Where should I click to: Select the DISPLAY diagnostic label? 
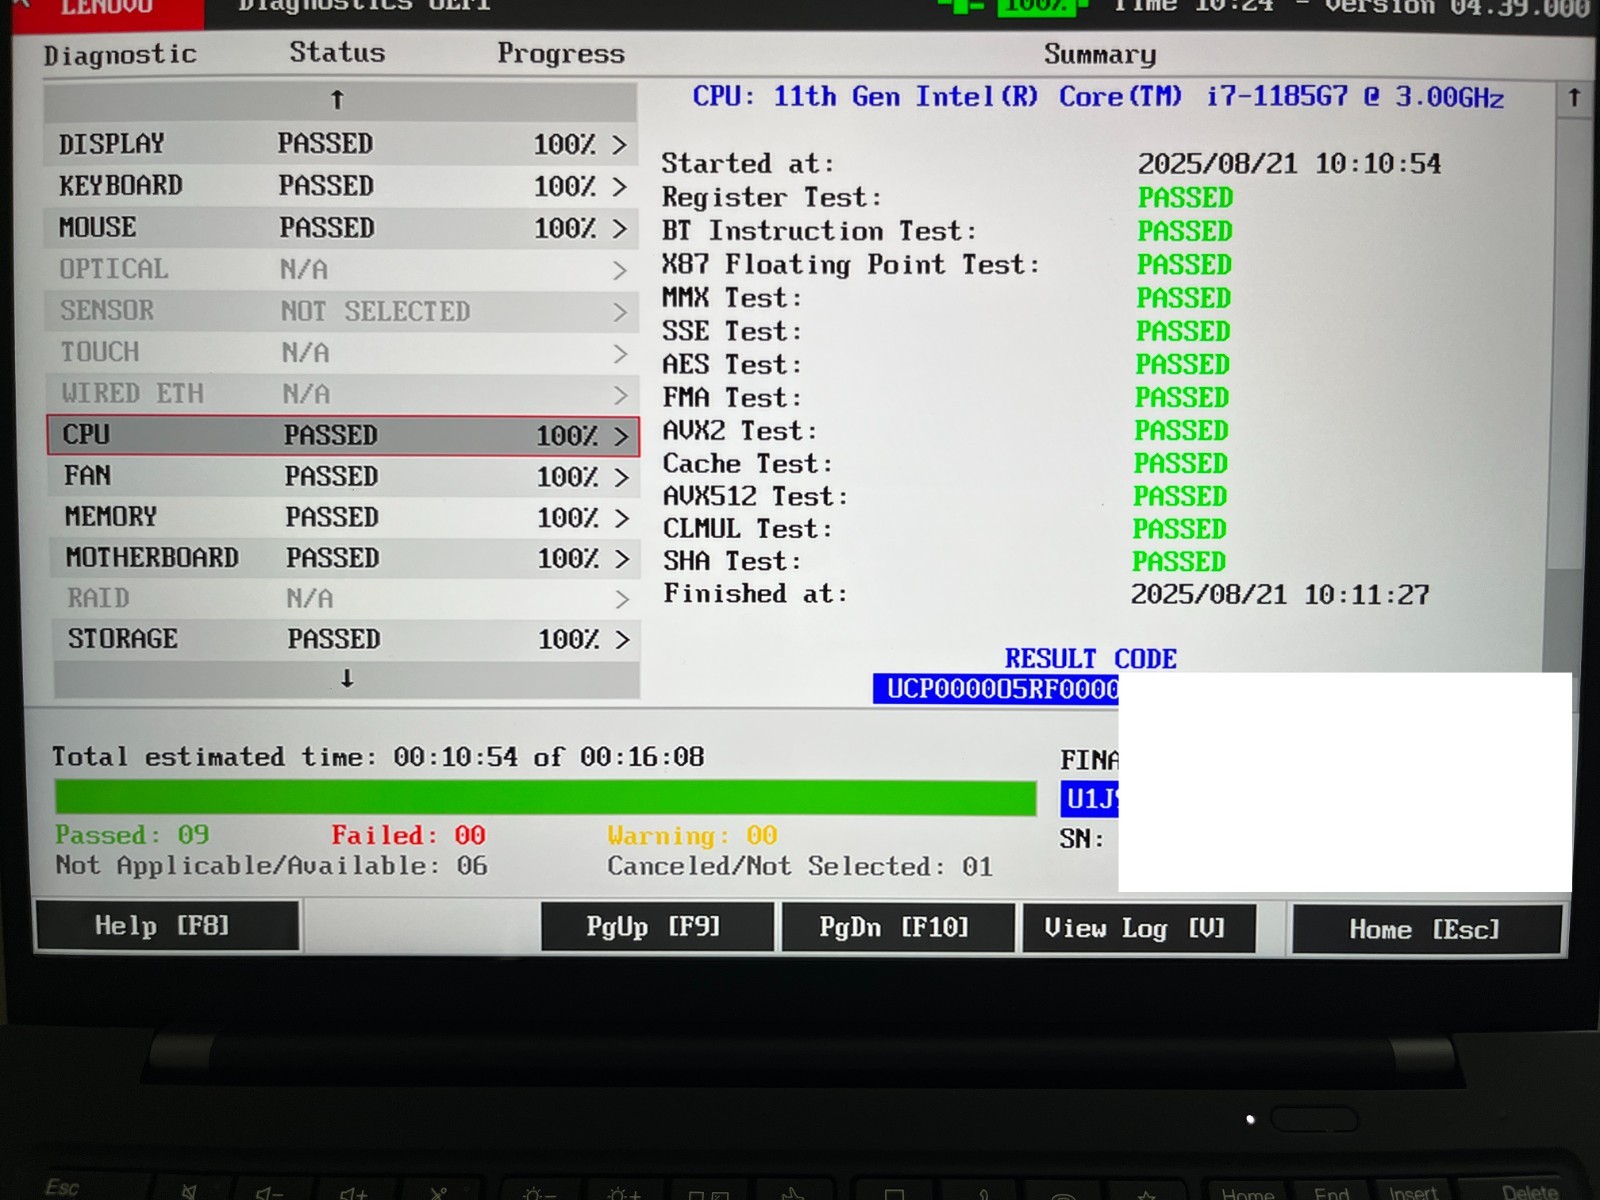[x=111, y=144]
